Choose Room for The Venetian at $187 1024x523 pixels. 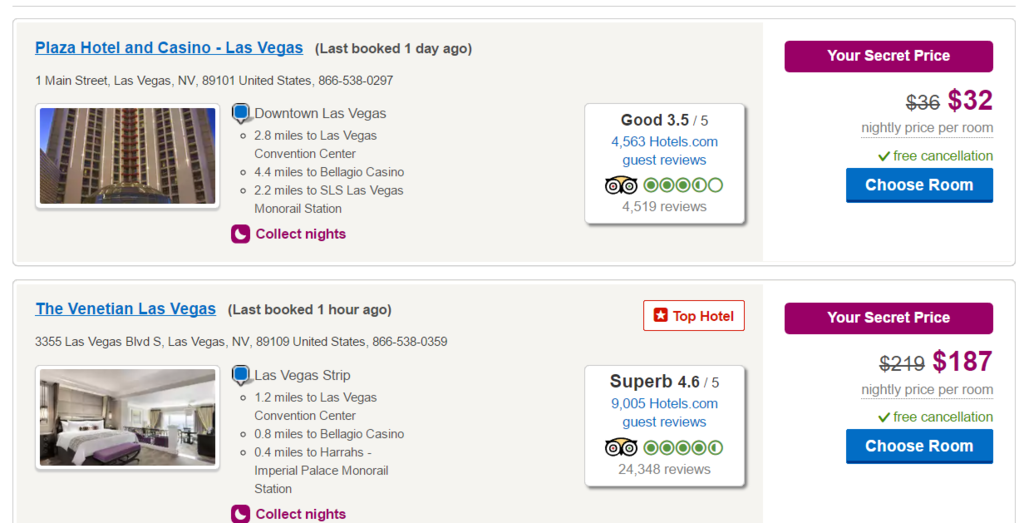(920, 447)
